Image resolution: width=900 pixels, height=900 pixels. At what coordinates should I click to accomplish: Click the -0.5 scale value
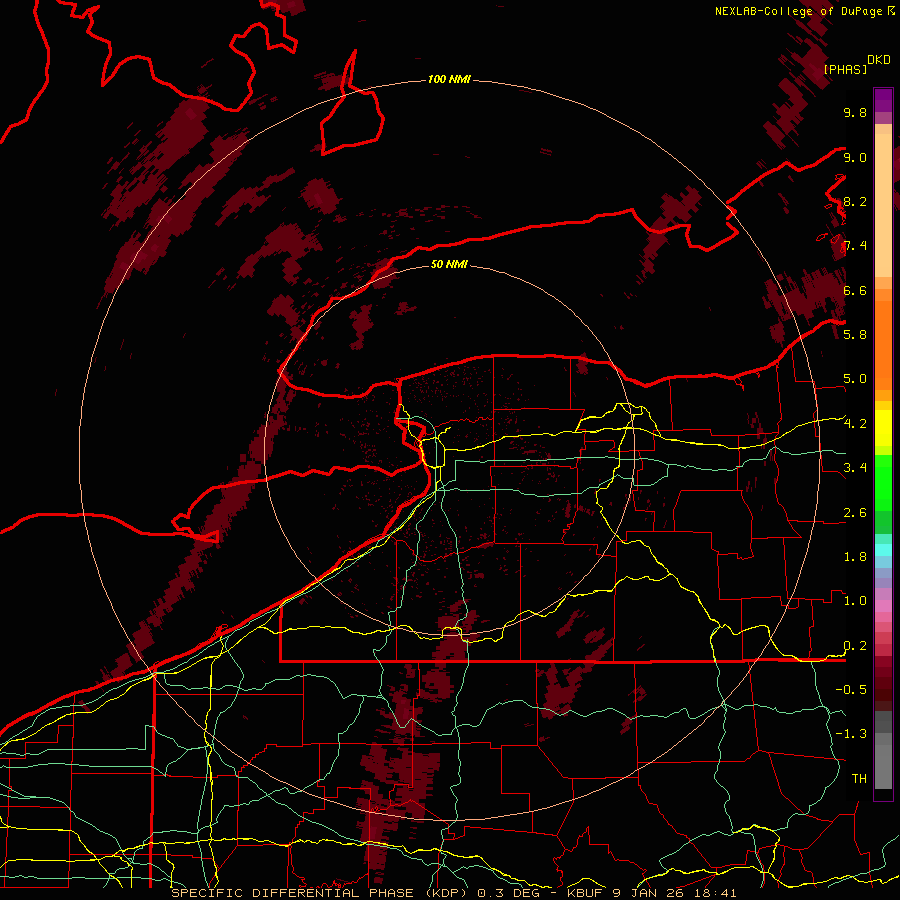click(851, 690)
